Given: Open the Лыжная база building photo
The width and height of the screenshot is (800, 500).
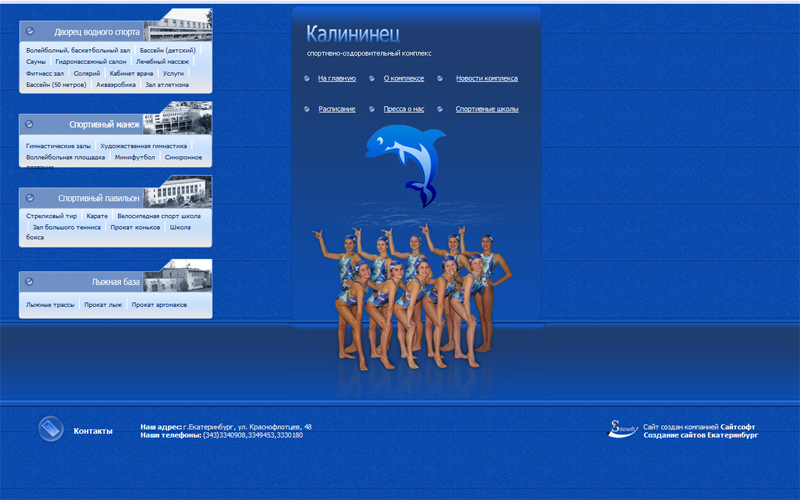Looking at the screenshot, I should (178, 276).
